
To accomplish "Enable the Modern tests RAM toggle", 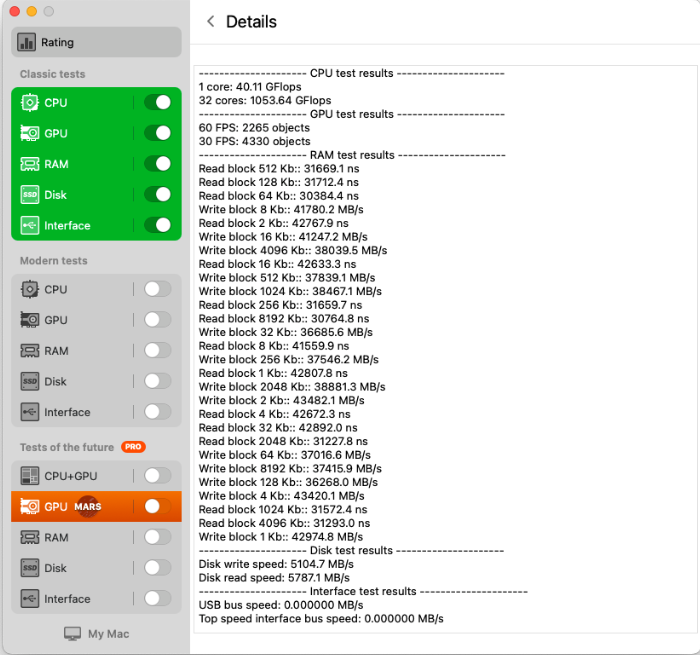I will (158, 350).
